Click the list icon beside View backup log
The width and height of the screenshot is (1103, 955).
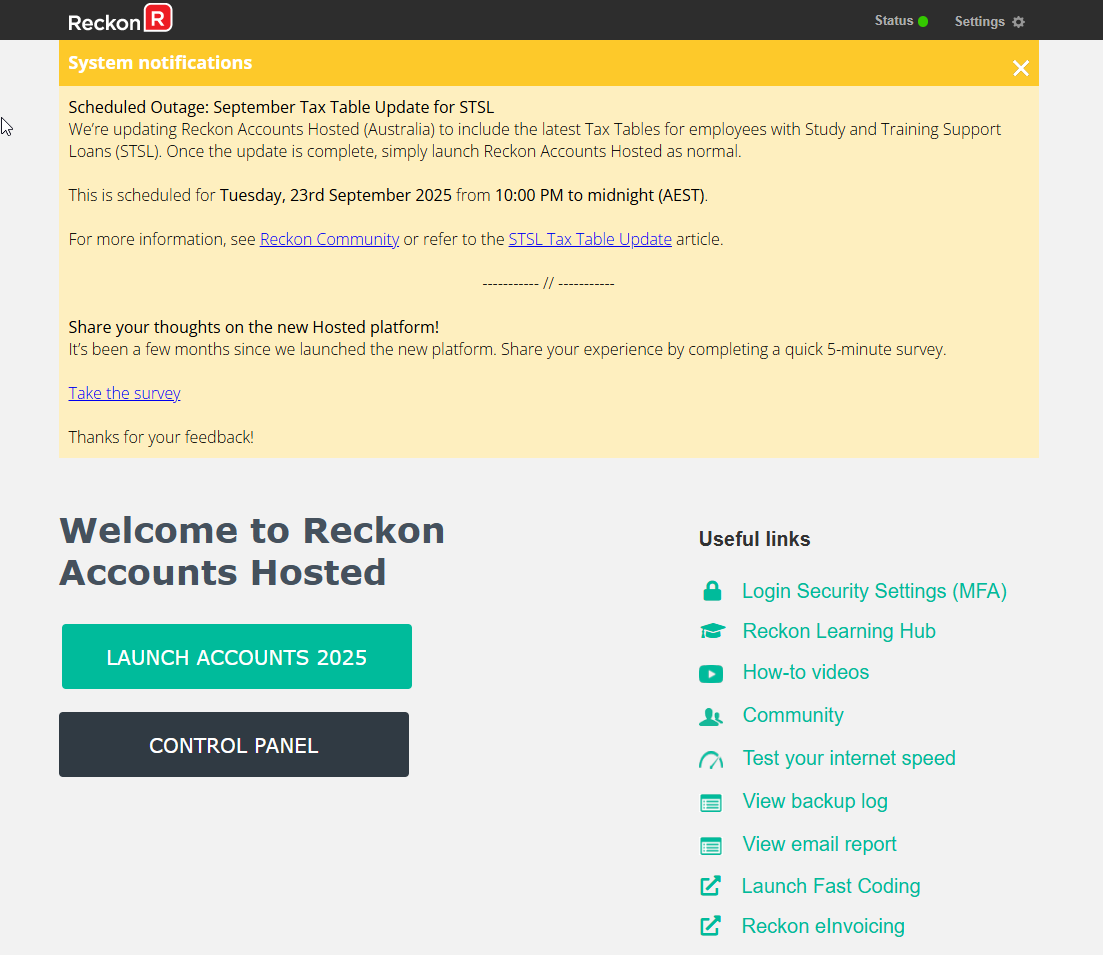(x=711, y=802)
